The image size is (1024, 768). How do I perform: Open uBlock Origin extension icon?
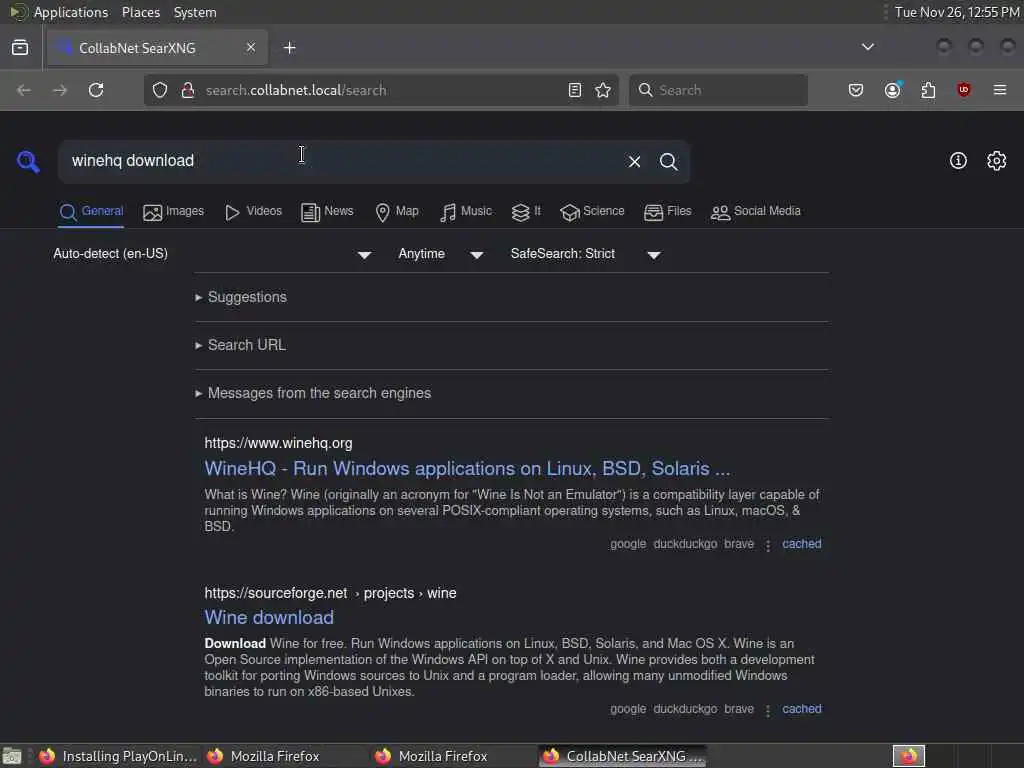tap(964, 90)
